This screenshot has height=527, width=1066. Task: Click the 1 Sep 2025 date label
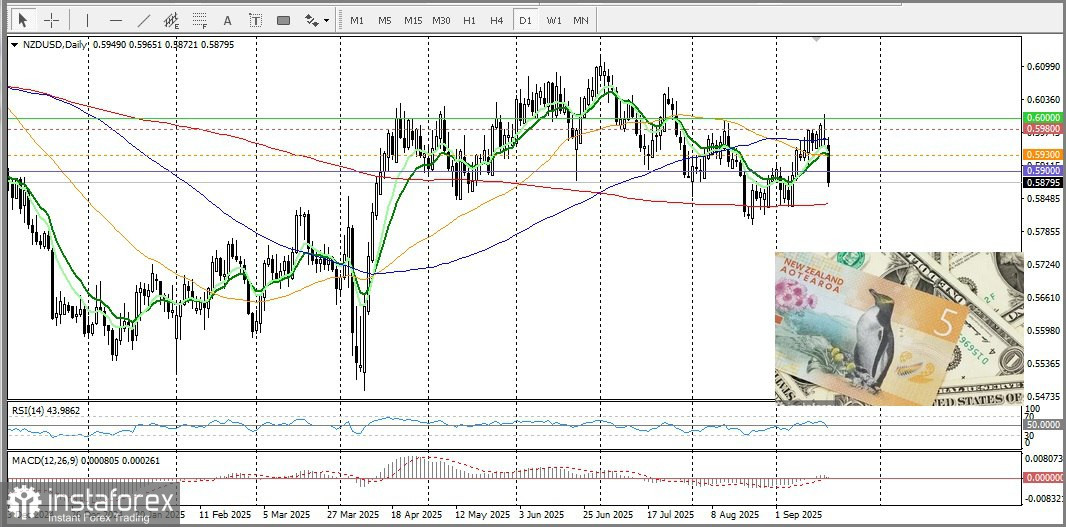(800, 515)
